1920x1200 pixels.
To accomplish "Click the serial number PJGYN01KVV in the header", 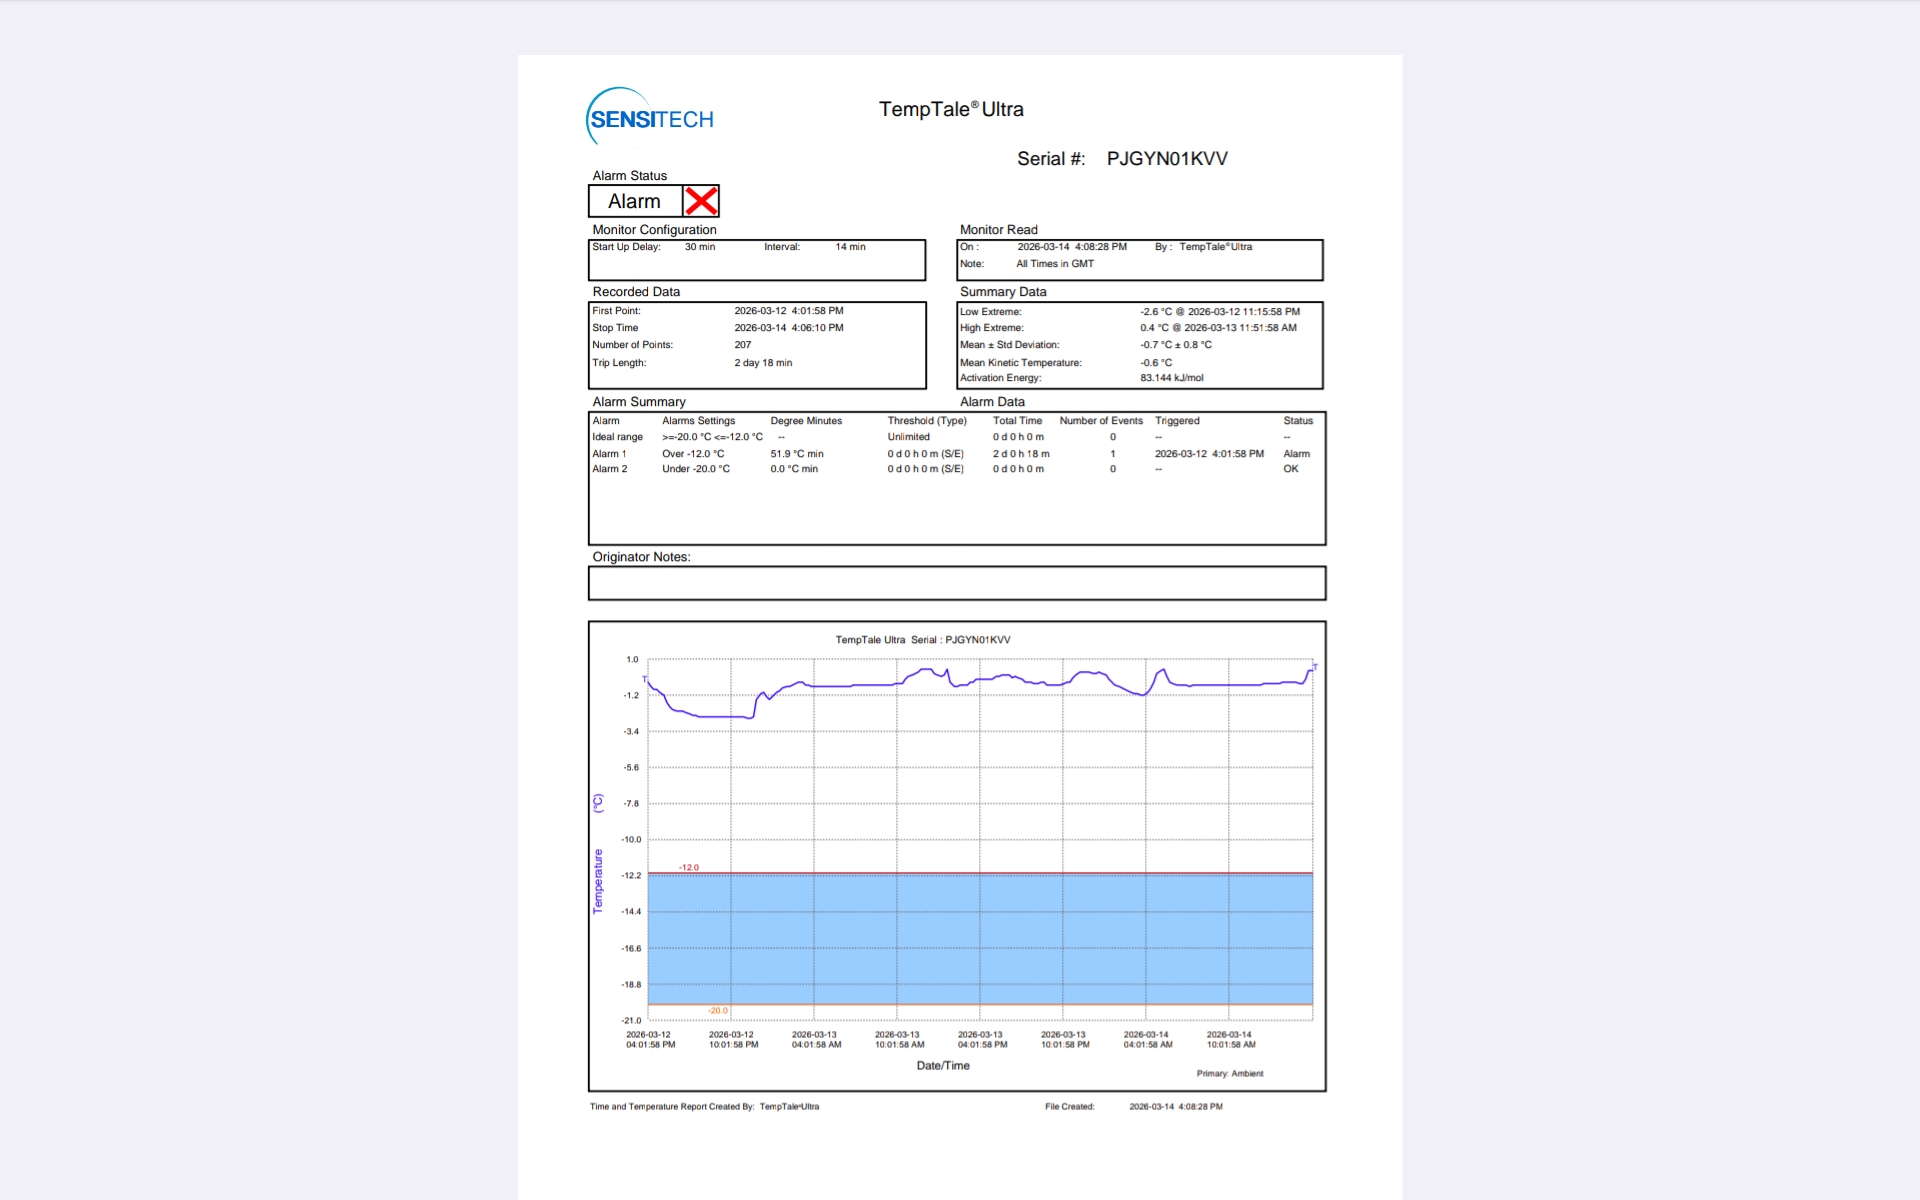I will tap(1166, 158).
